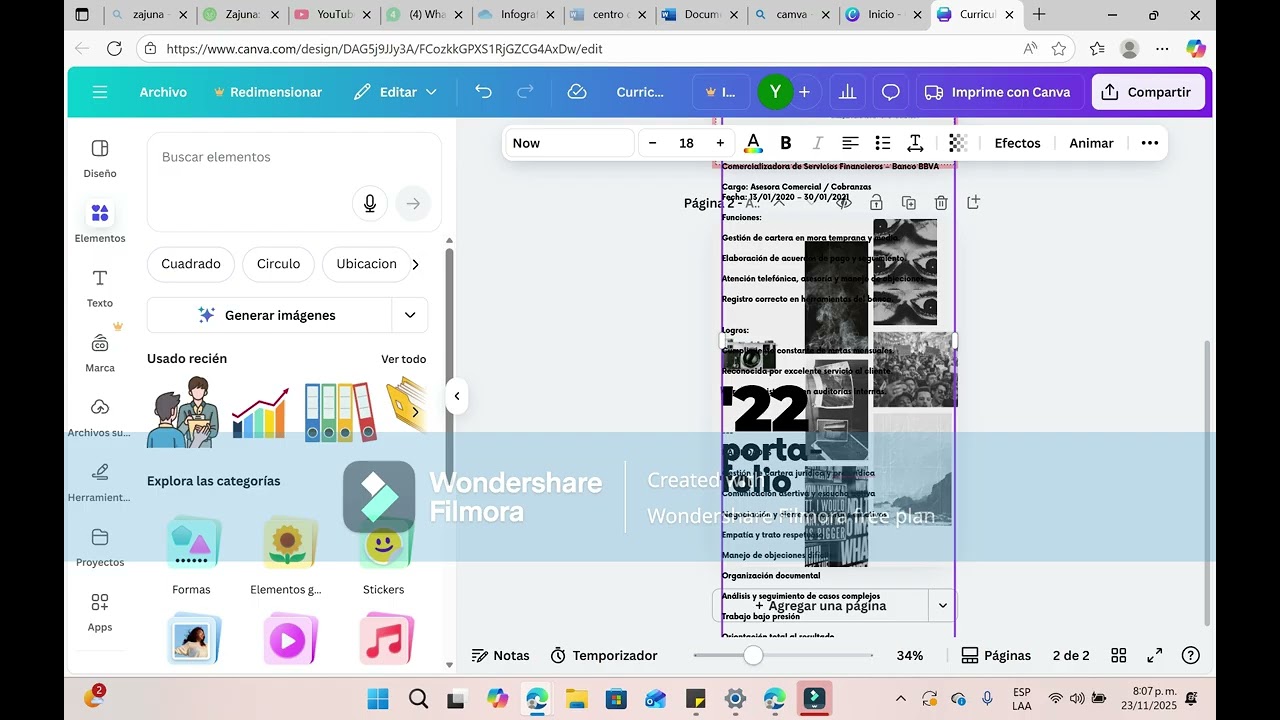Open the Elementos sidebar tab
1280x720 pixels.
(x=100, y=222)
